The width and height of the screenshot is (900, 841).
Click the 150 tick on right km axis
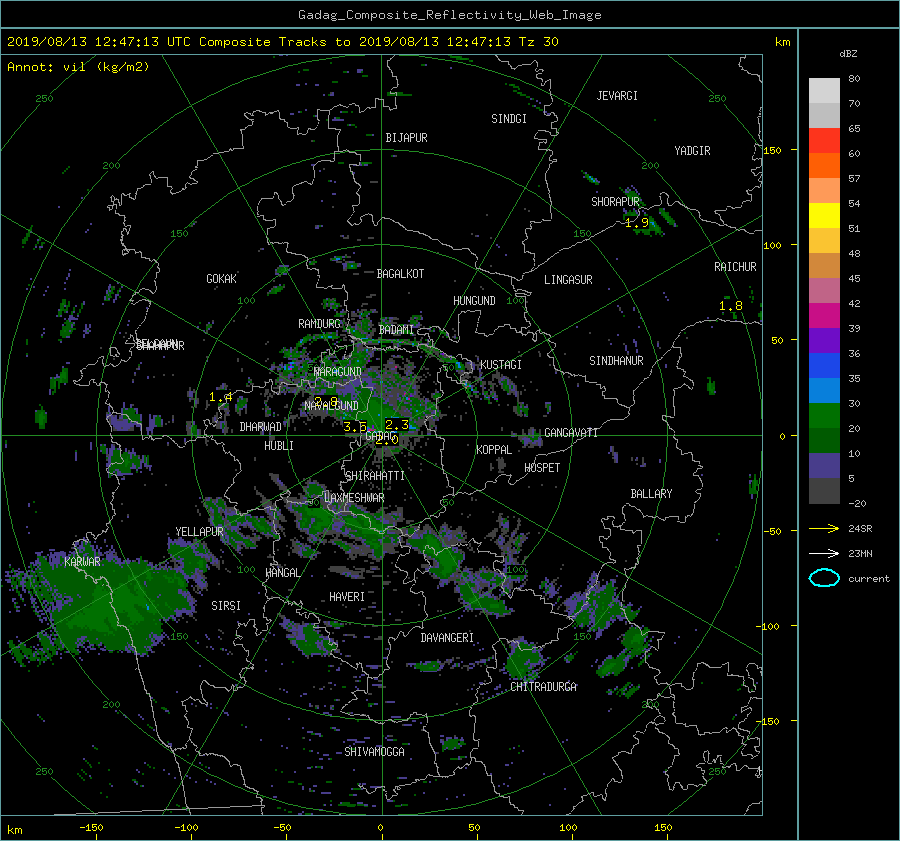point(773,150)
